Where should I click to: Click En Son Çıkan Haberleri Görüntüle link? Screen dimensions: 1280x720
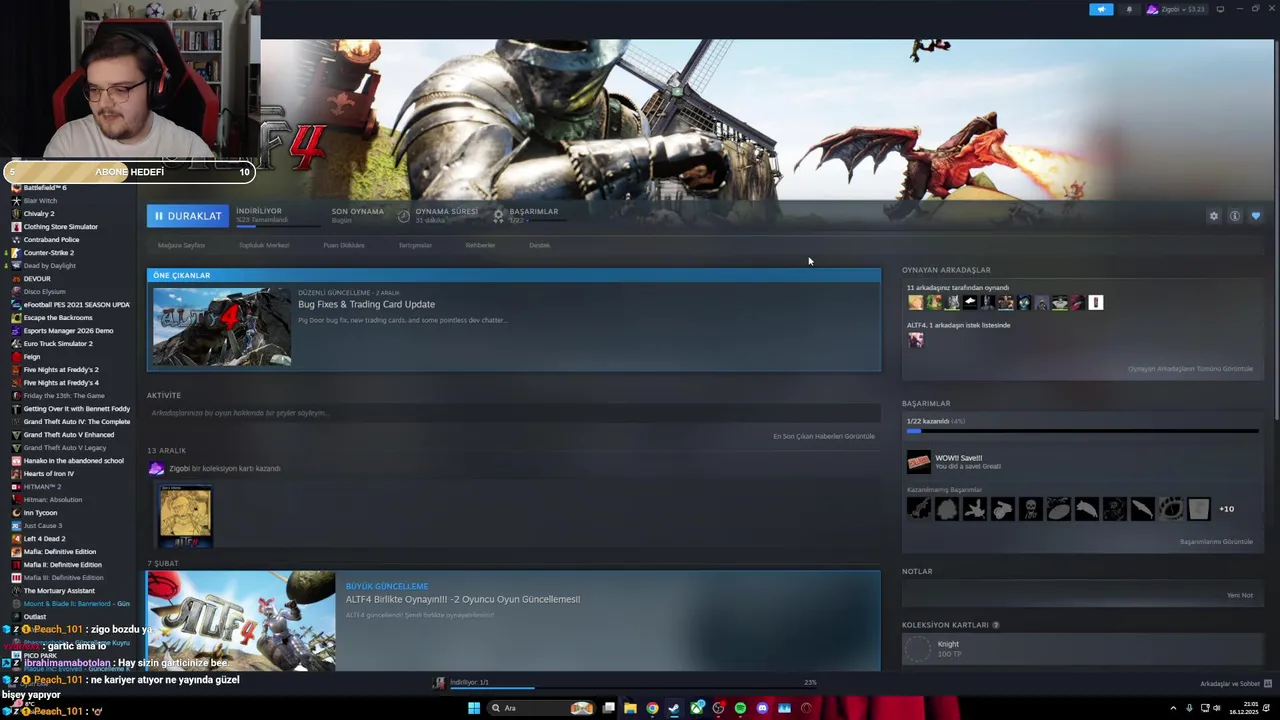click(x=823, y=436)
